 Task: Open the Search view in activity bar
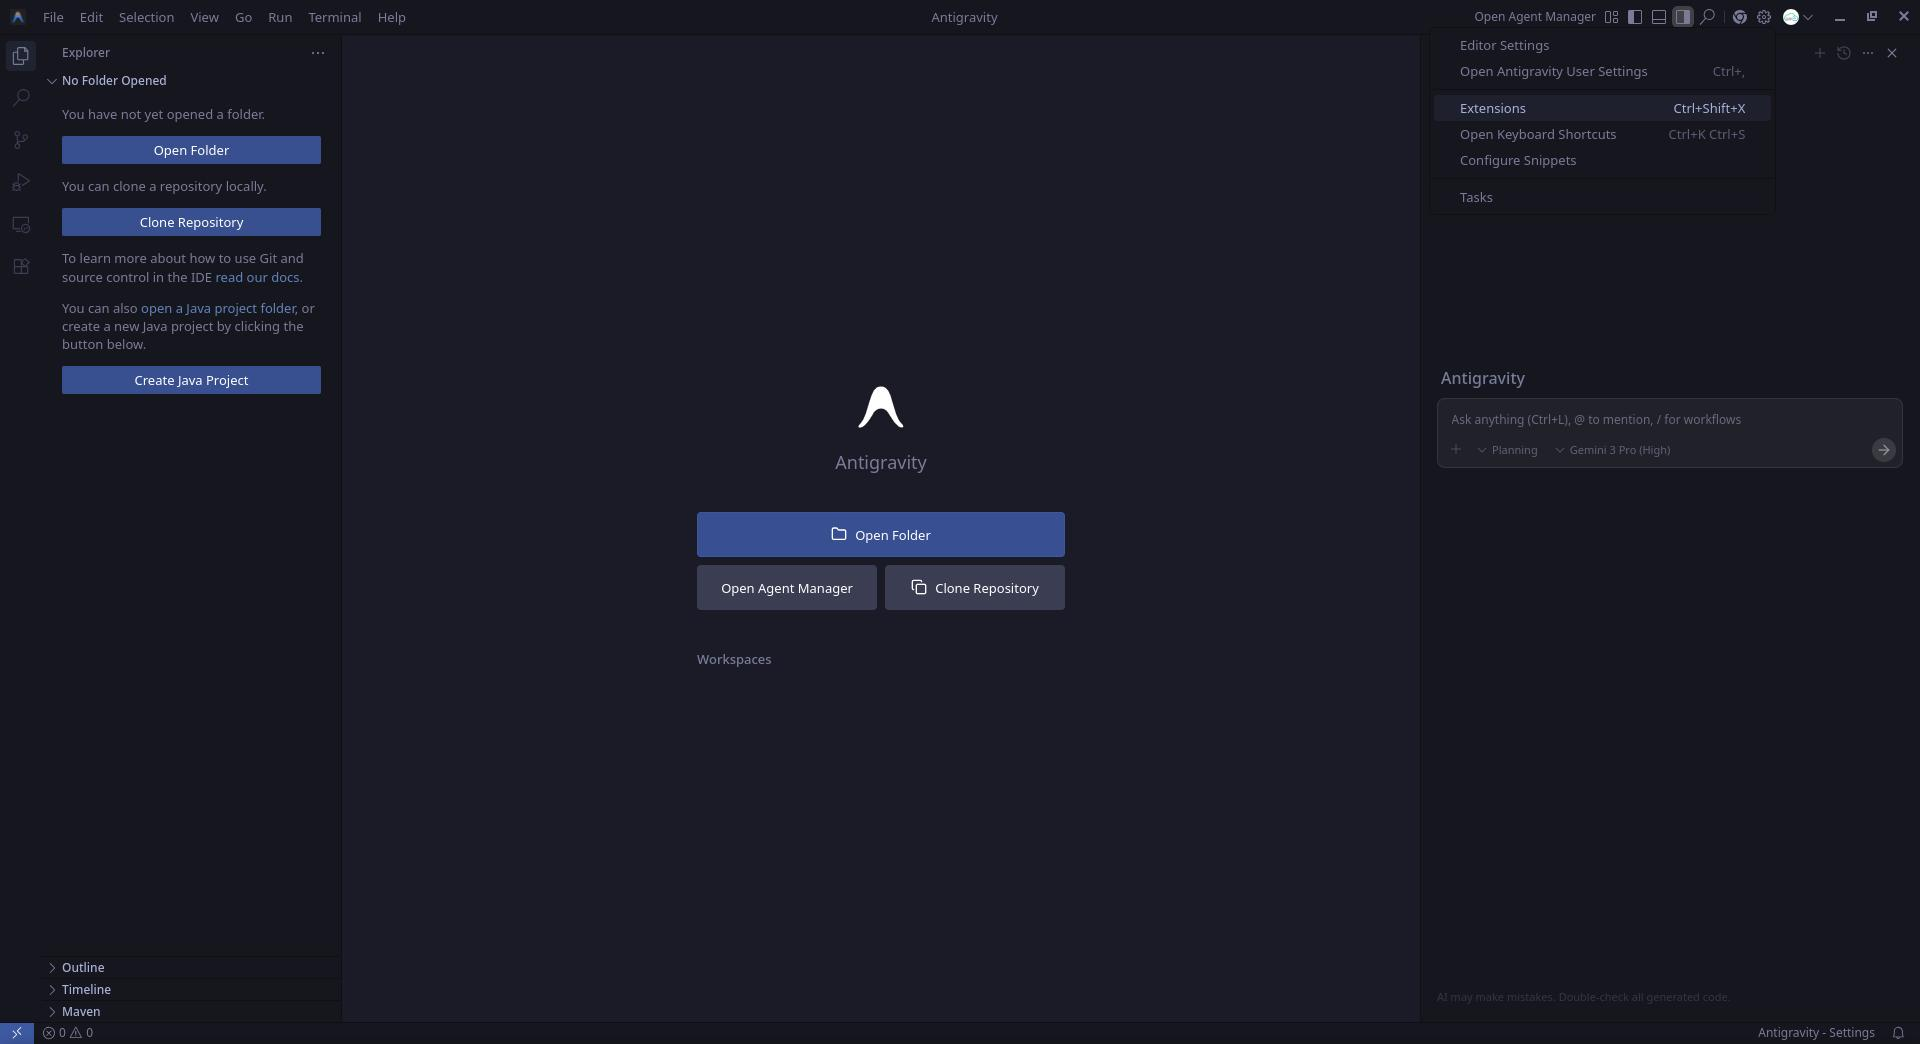pyautogui.click(x=20, y=98)
